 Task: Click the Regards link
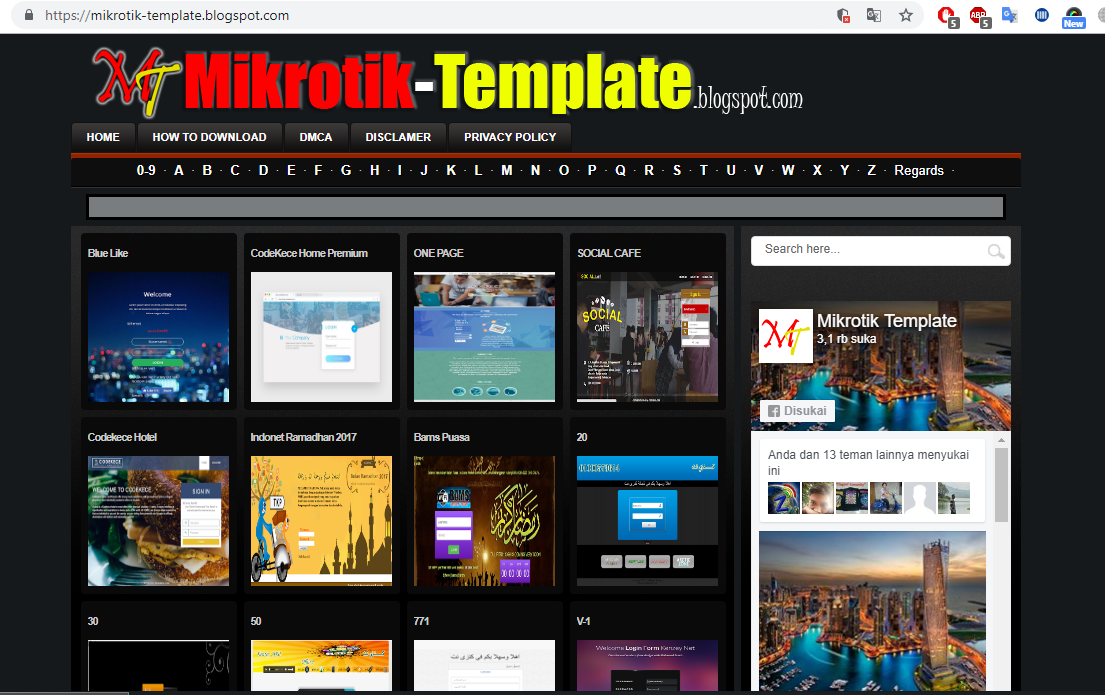(919, 171)
